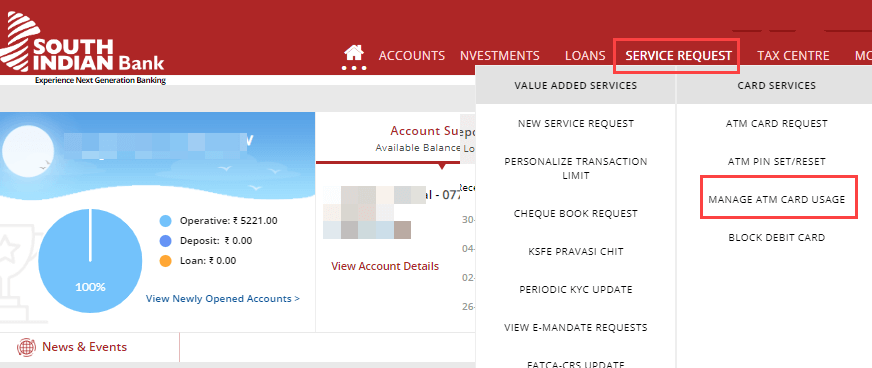Viewport: 872px width, 368px height.
Task: Click View Account Details link
Action: coord(385,266)
